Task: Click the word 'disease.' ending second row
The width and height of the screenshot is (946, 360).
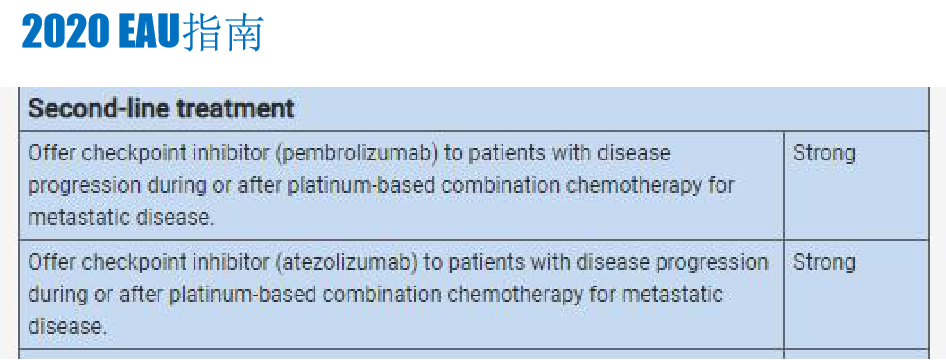Action: coord(67,327)
